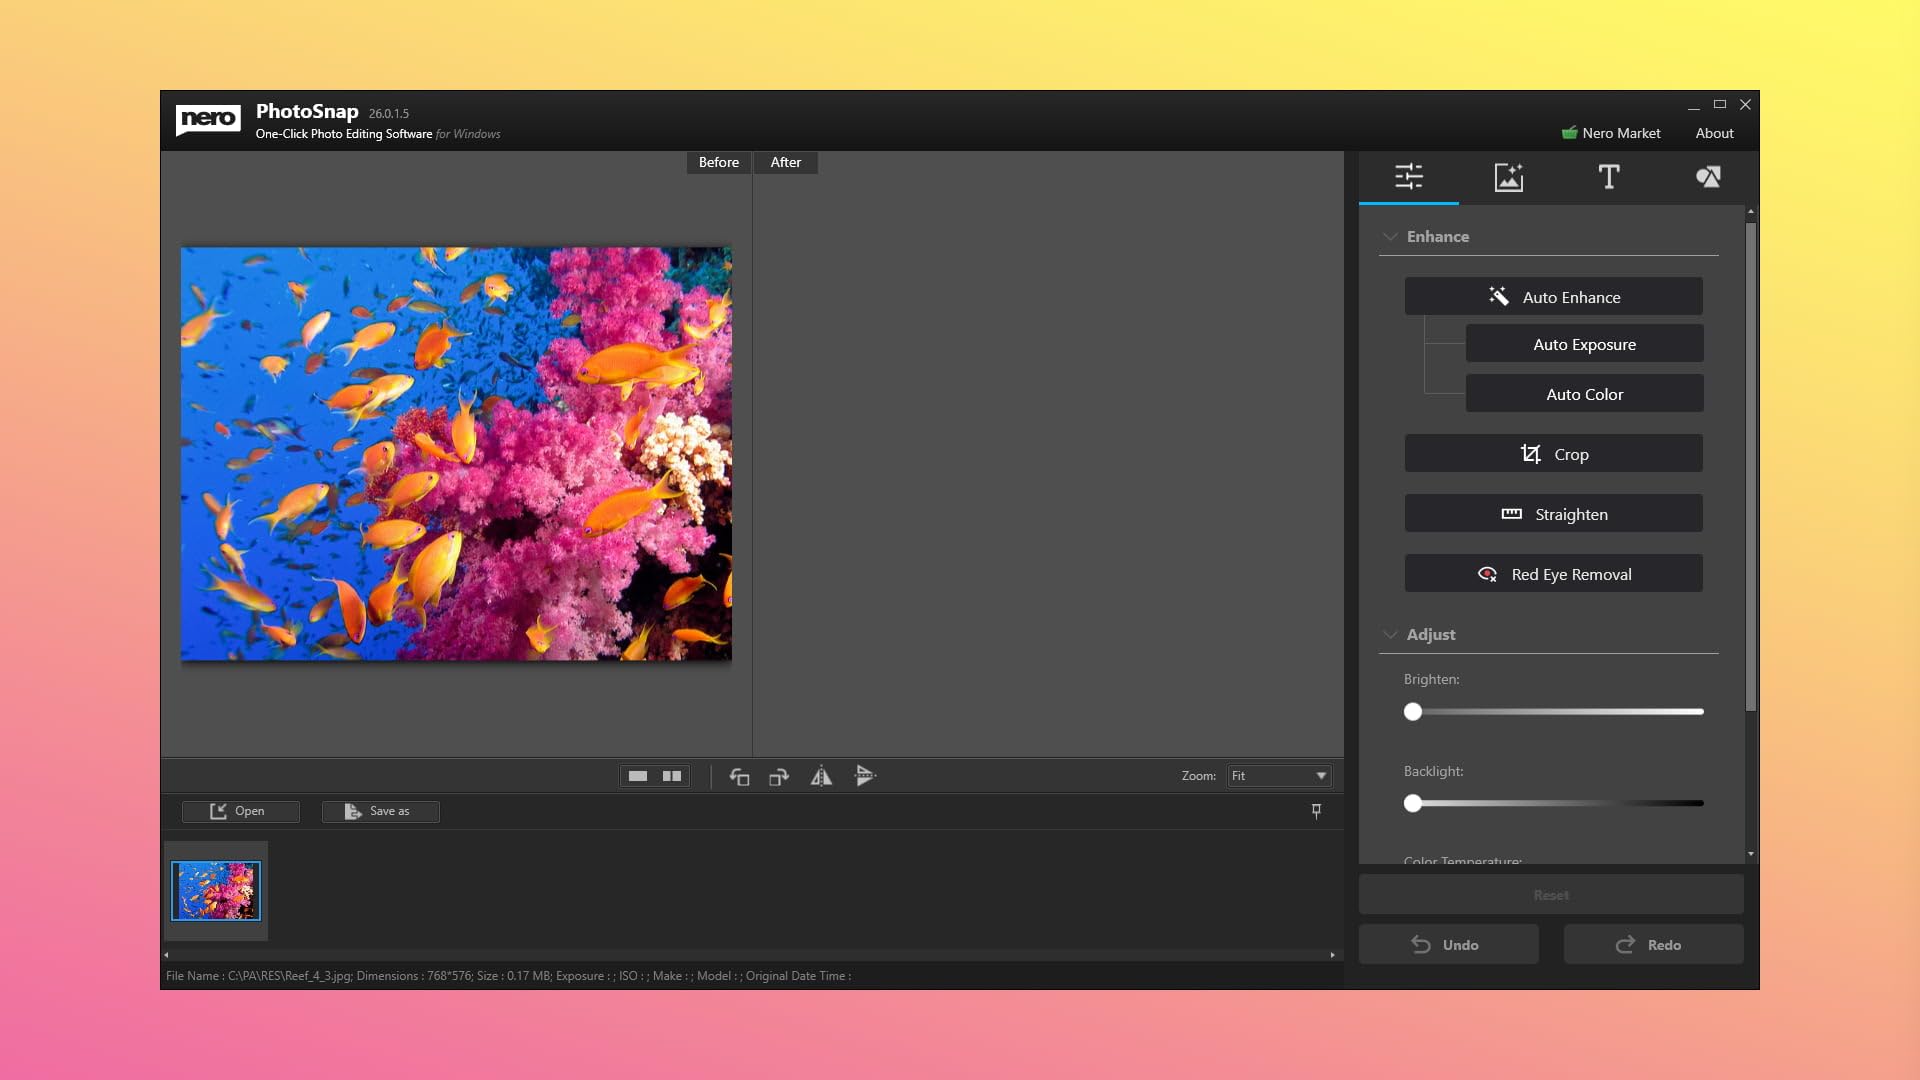Switch to split before/after view mode
This screenshot has height=1080, width=1920.
672,776
